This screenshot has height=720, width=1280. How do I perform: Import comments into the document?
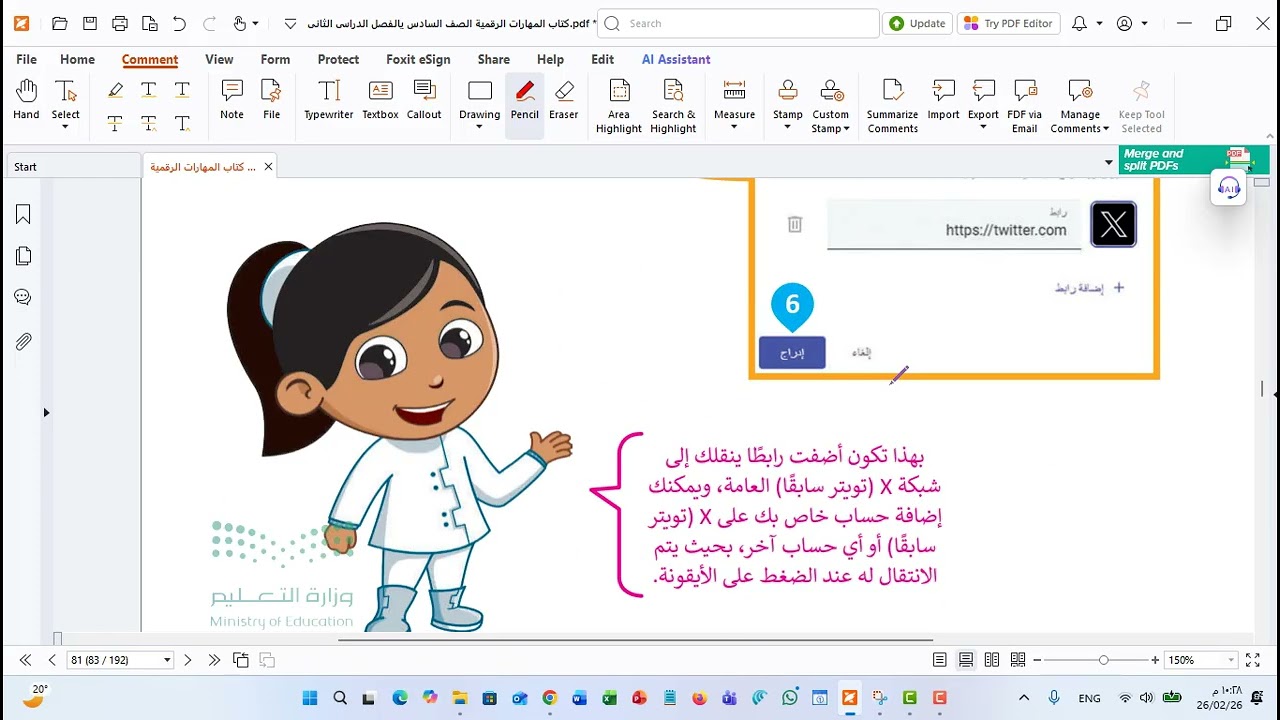tap(943, 101)
